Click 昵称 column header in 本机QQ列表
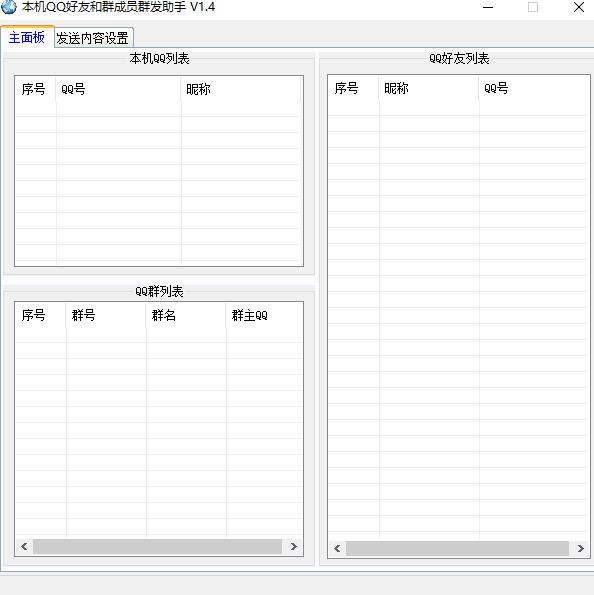This screenshot has height=595, width=594. (x=241, y=90)
